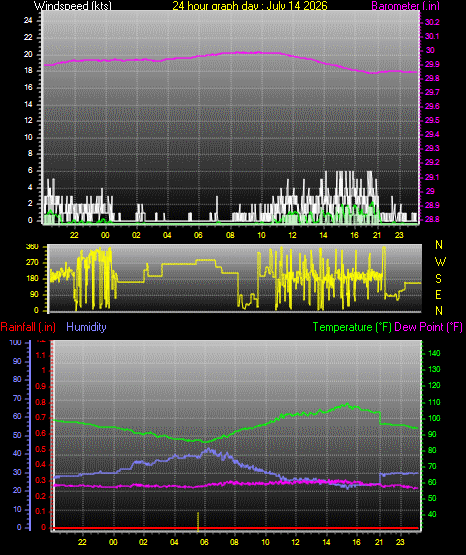Click the bottom "N" compass label
The image size is (466, 555).
(x=439, y=311)
